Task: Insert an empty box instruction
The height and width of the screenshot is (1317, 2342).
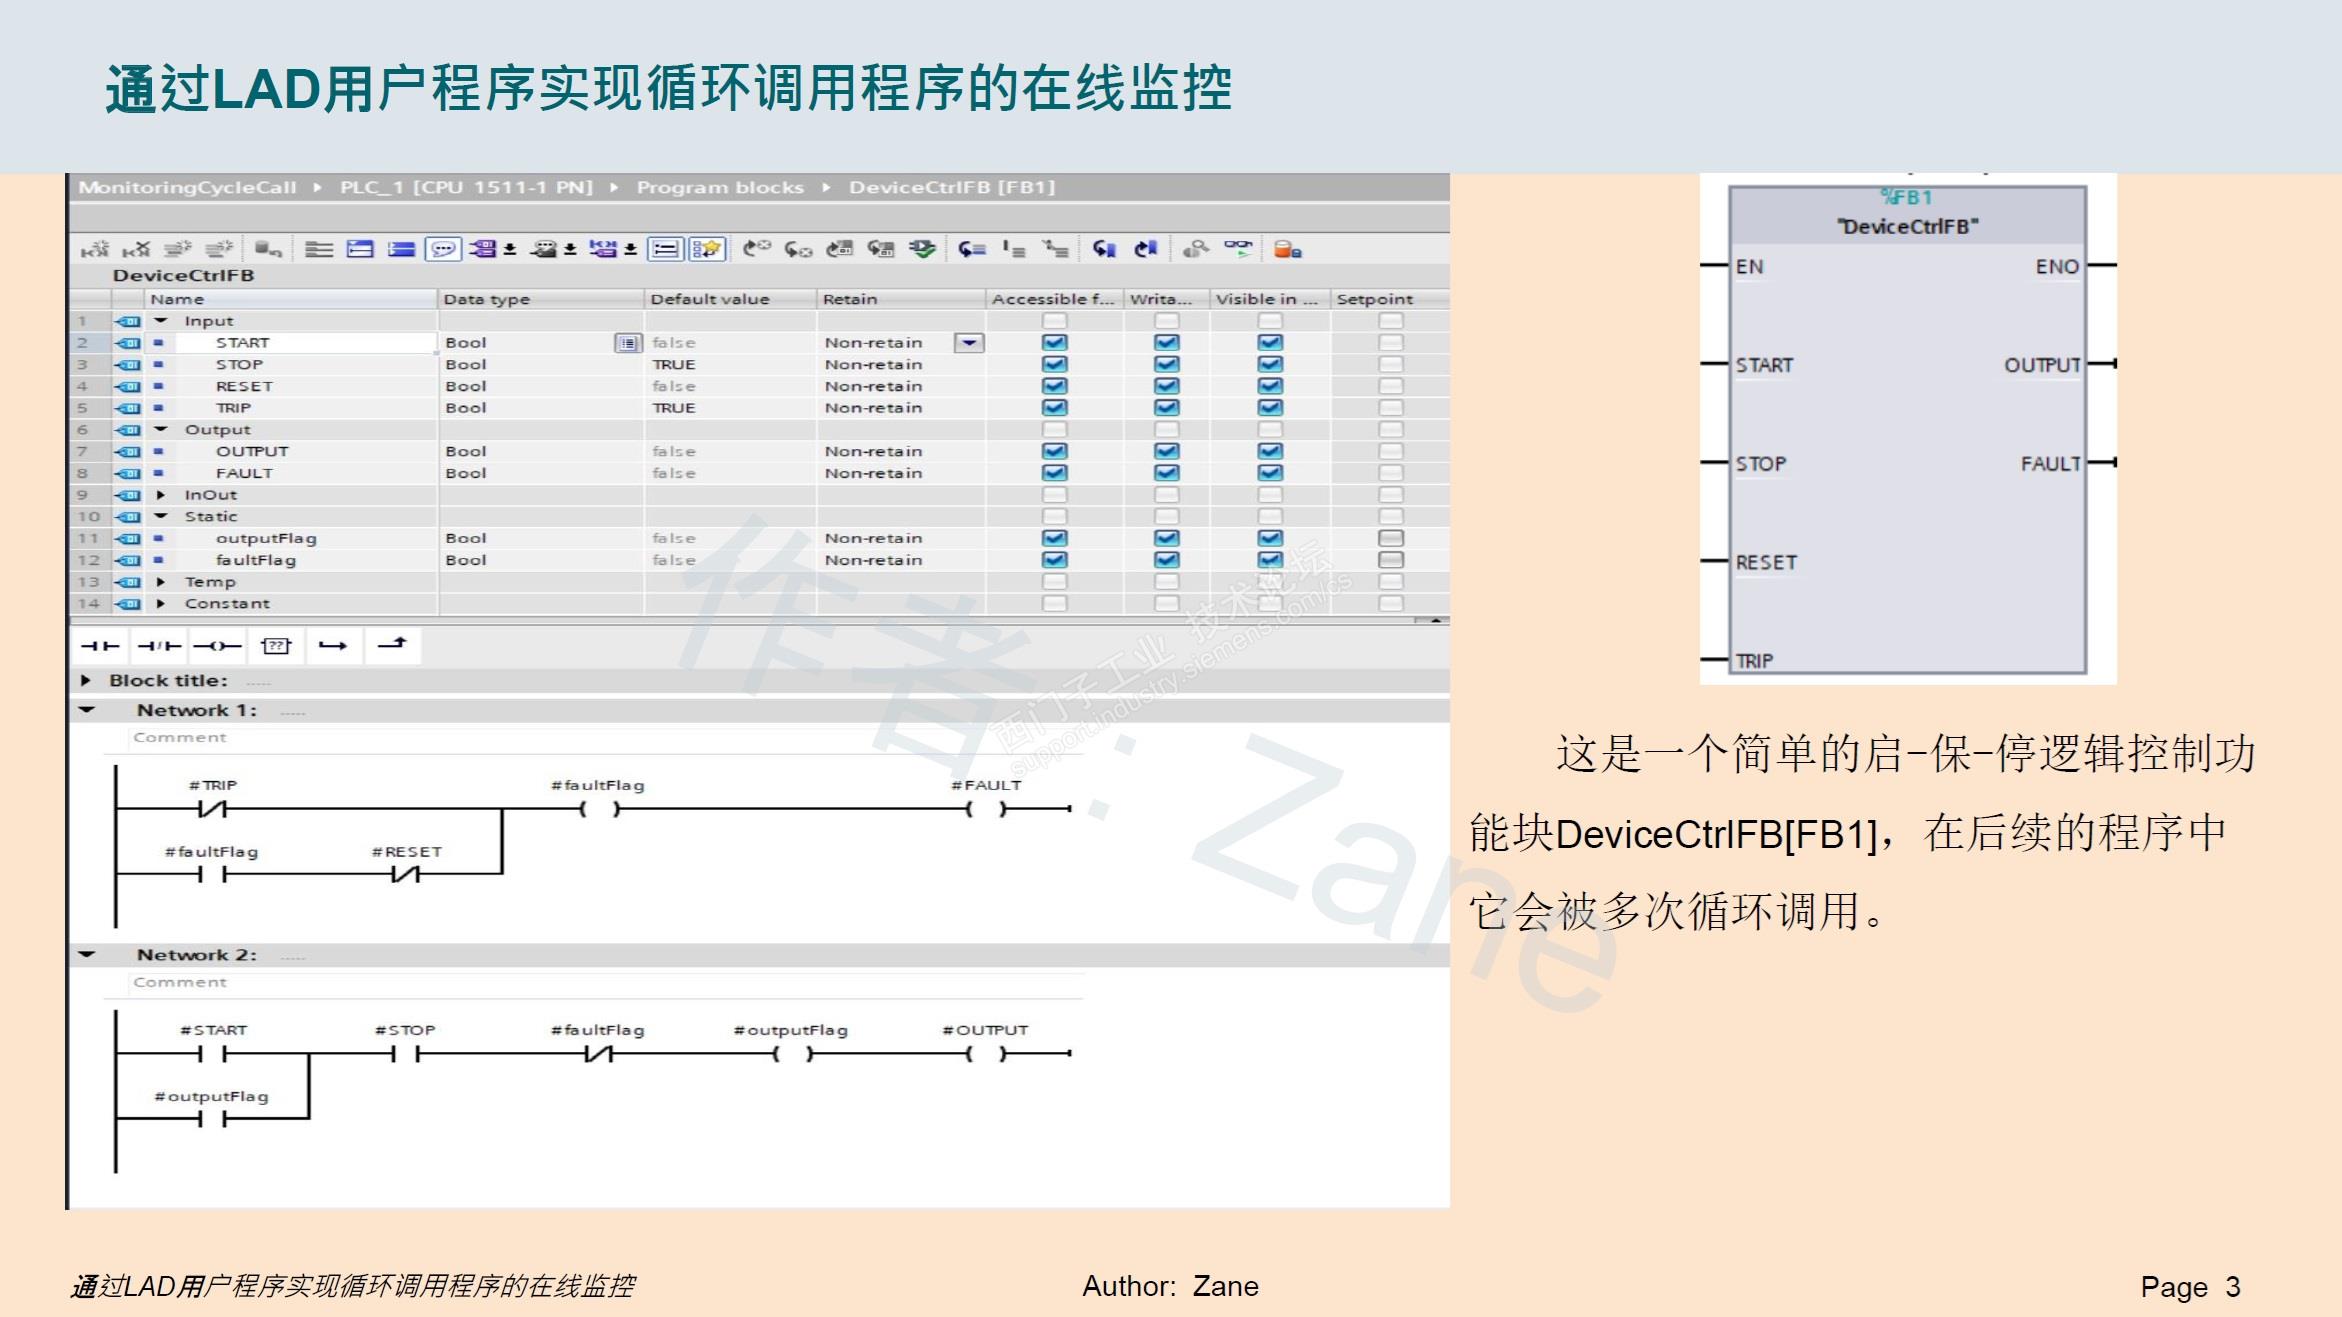Action: (276, 646)
